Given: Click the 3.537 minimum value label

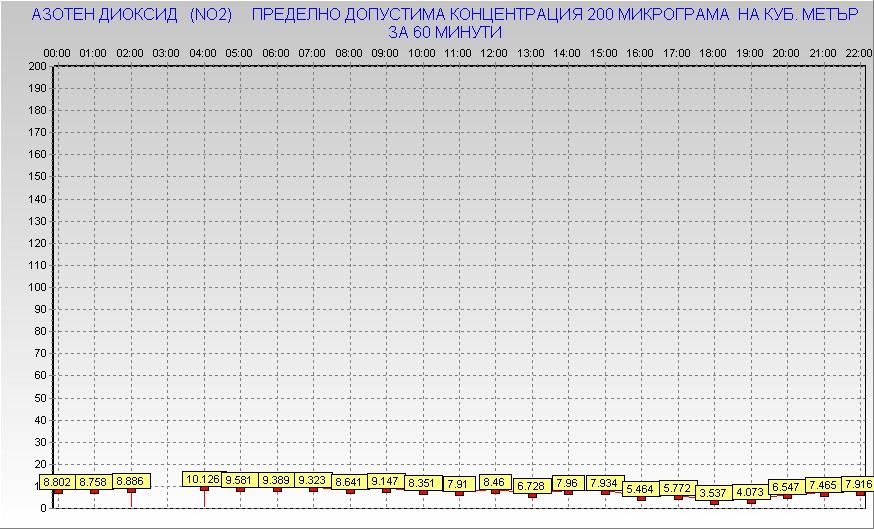Looking at the screenshot, I should (714, 493).
